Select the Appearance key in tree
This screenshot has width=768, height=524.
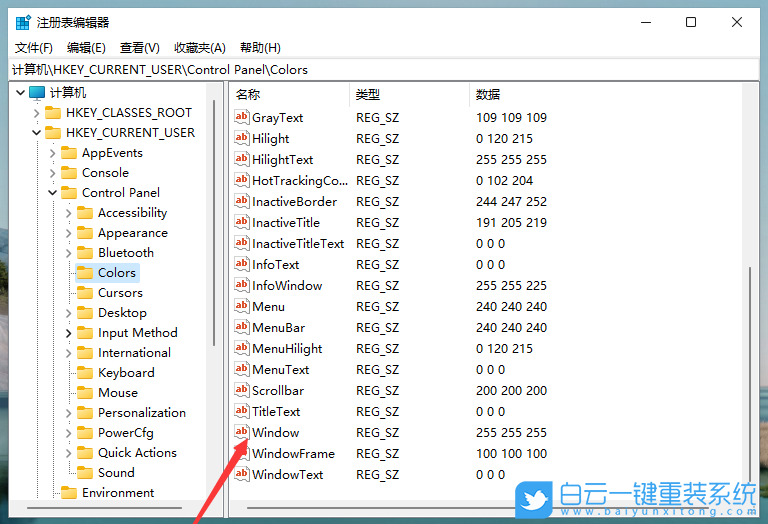tap(133, 233)
